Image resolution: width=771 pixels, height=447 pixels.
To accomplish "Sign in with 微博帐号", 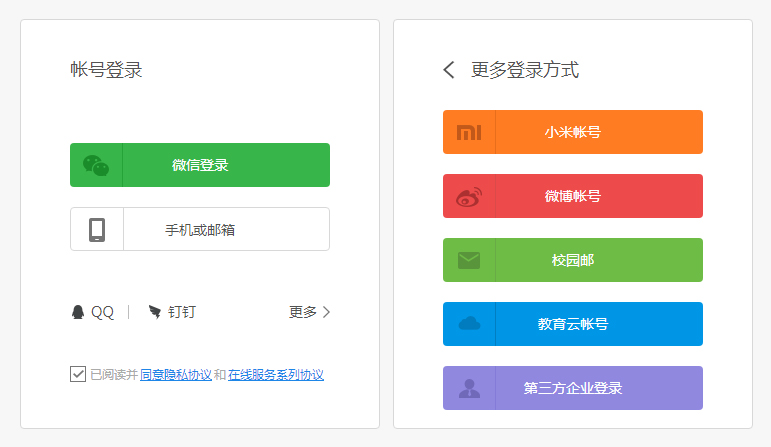I will [x=573, y=196].
